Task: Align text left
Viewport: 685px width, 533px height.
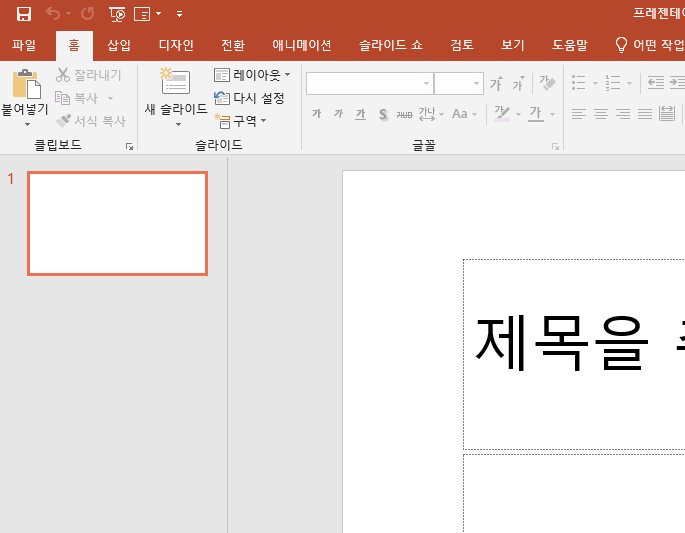Action: pyautogui.click(x=579, y=114)
